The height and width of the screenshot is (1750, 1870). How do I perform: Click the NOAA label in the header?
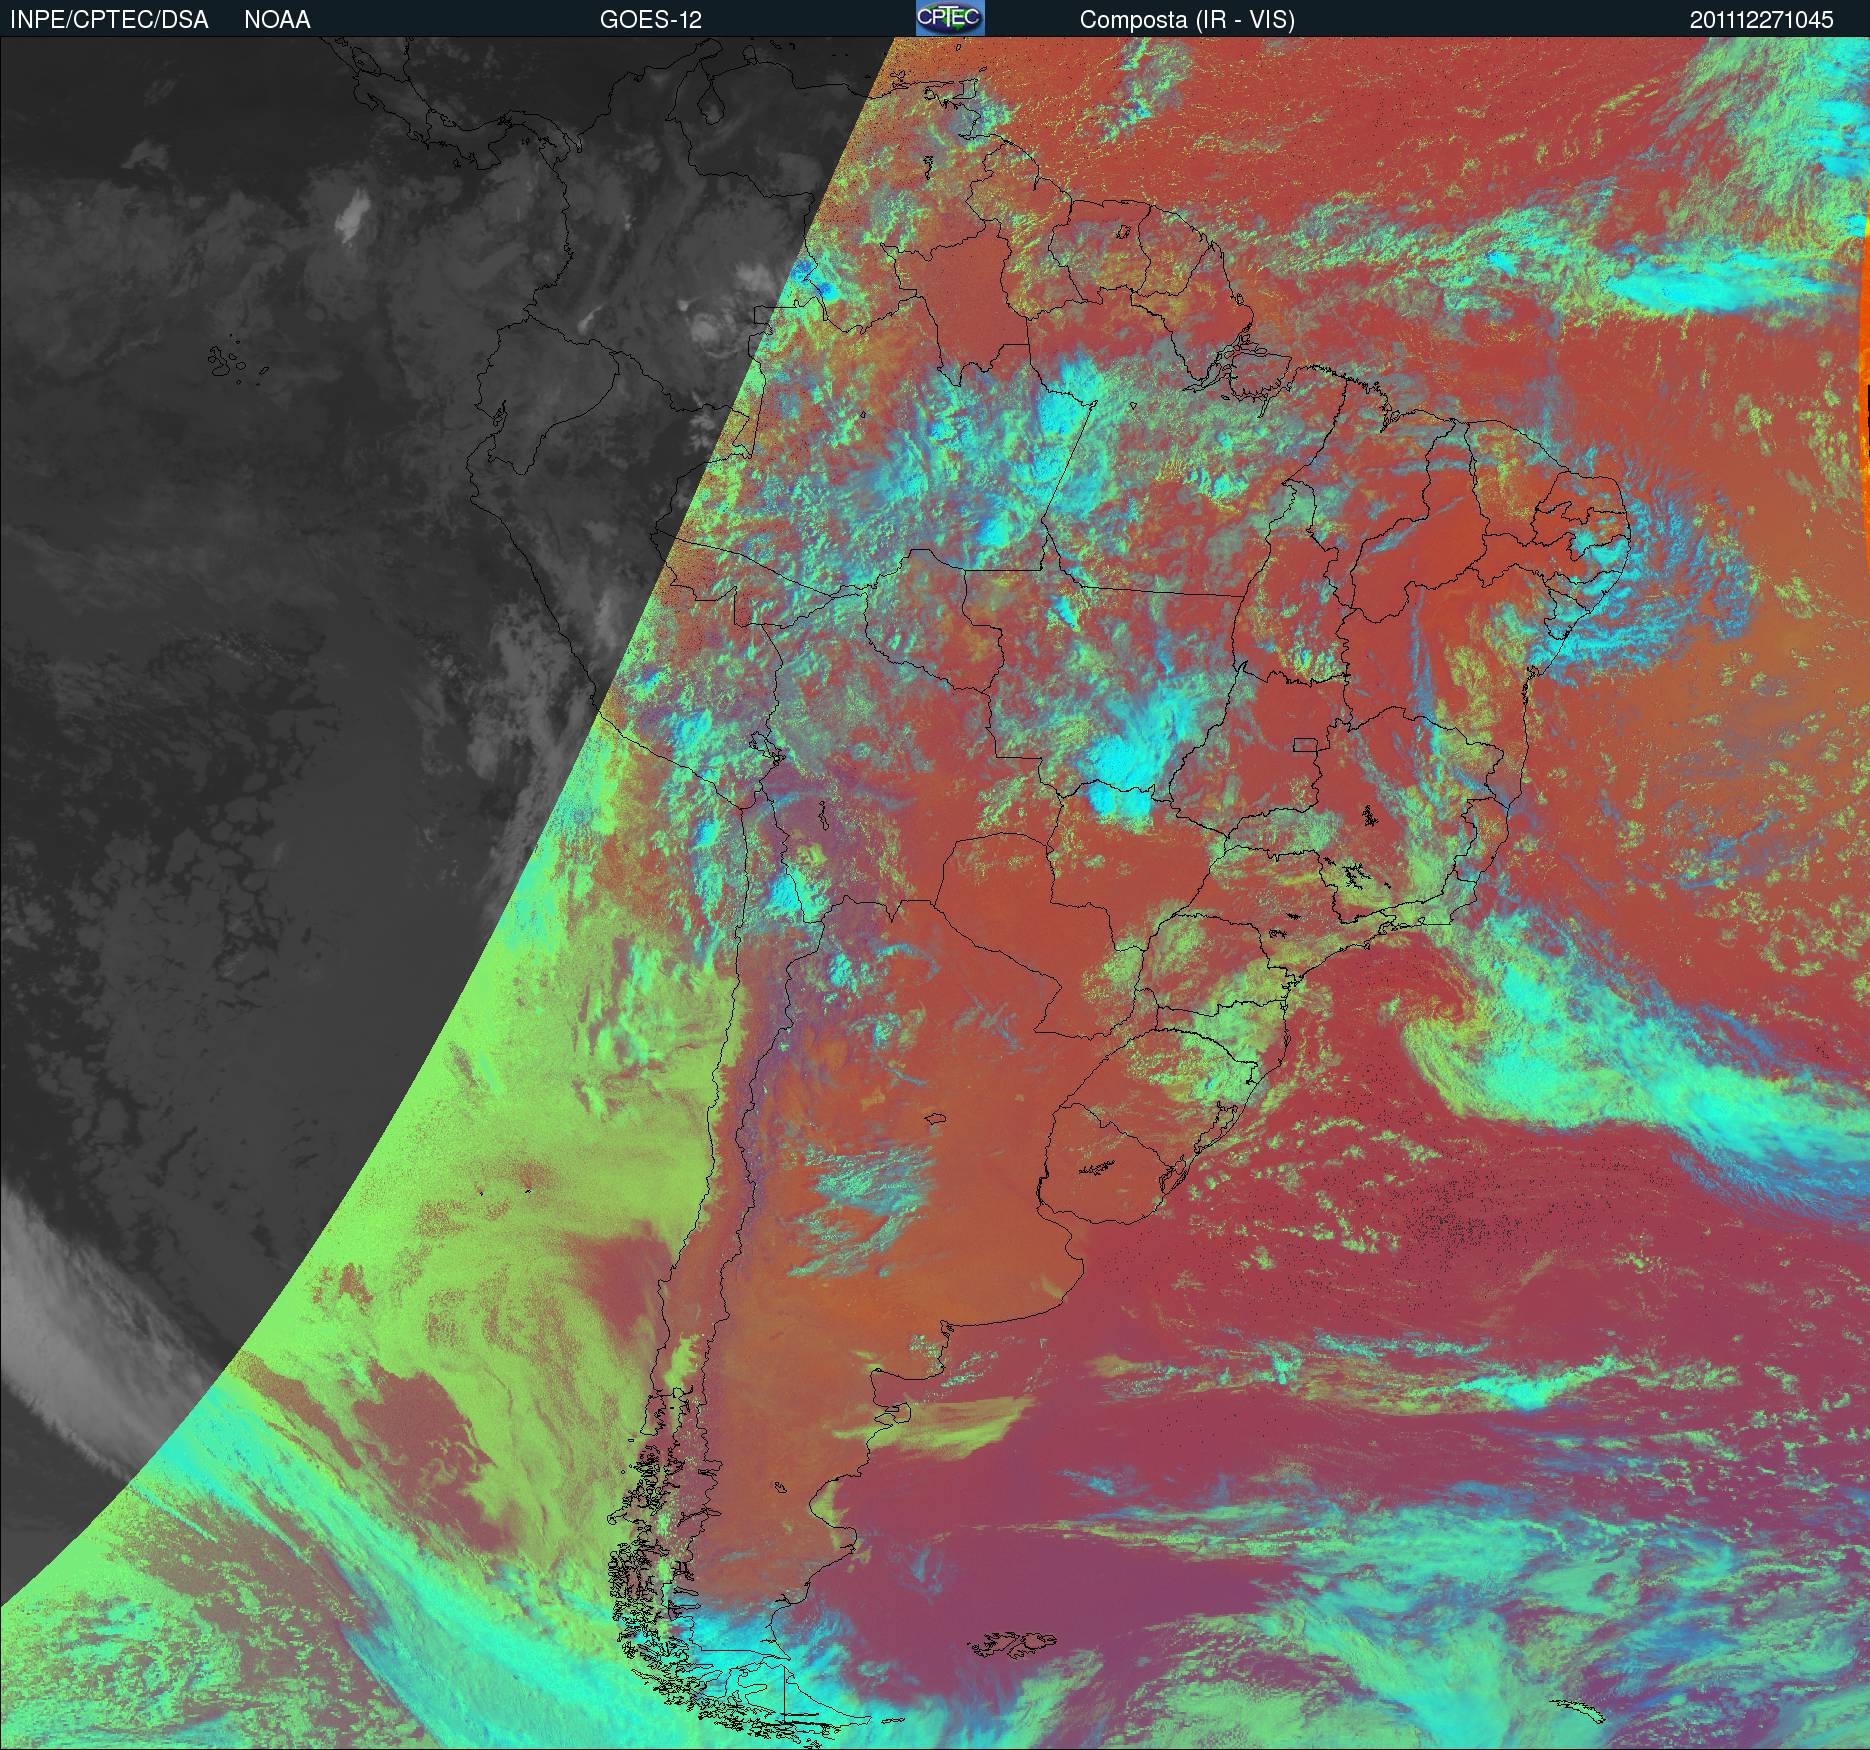(277, 20)
